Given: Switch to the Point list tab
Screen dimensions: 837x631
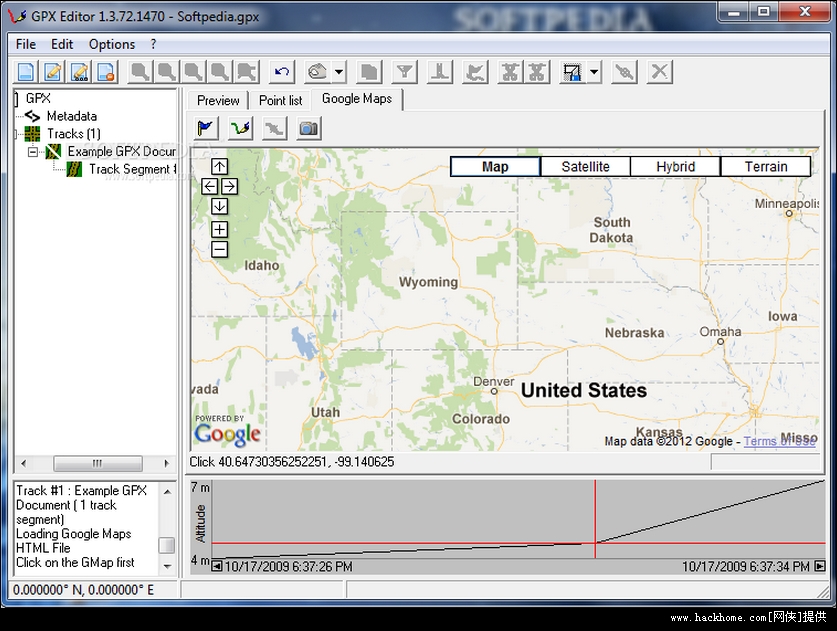Looking at the screenshot, I should pyautogui.click(x=280, y=100).
